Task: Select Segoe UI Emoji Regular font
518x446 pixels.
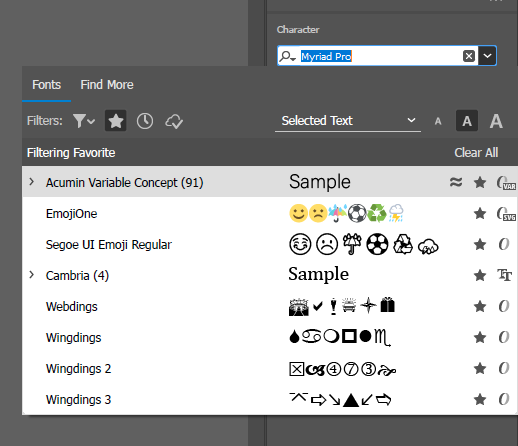Action: tap(109, 245)
